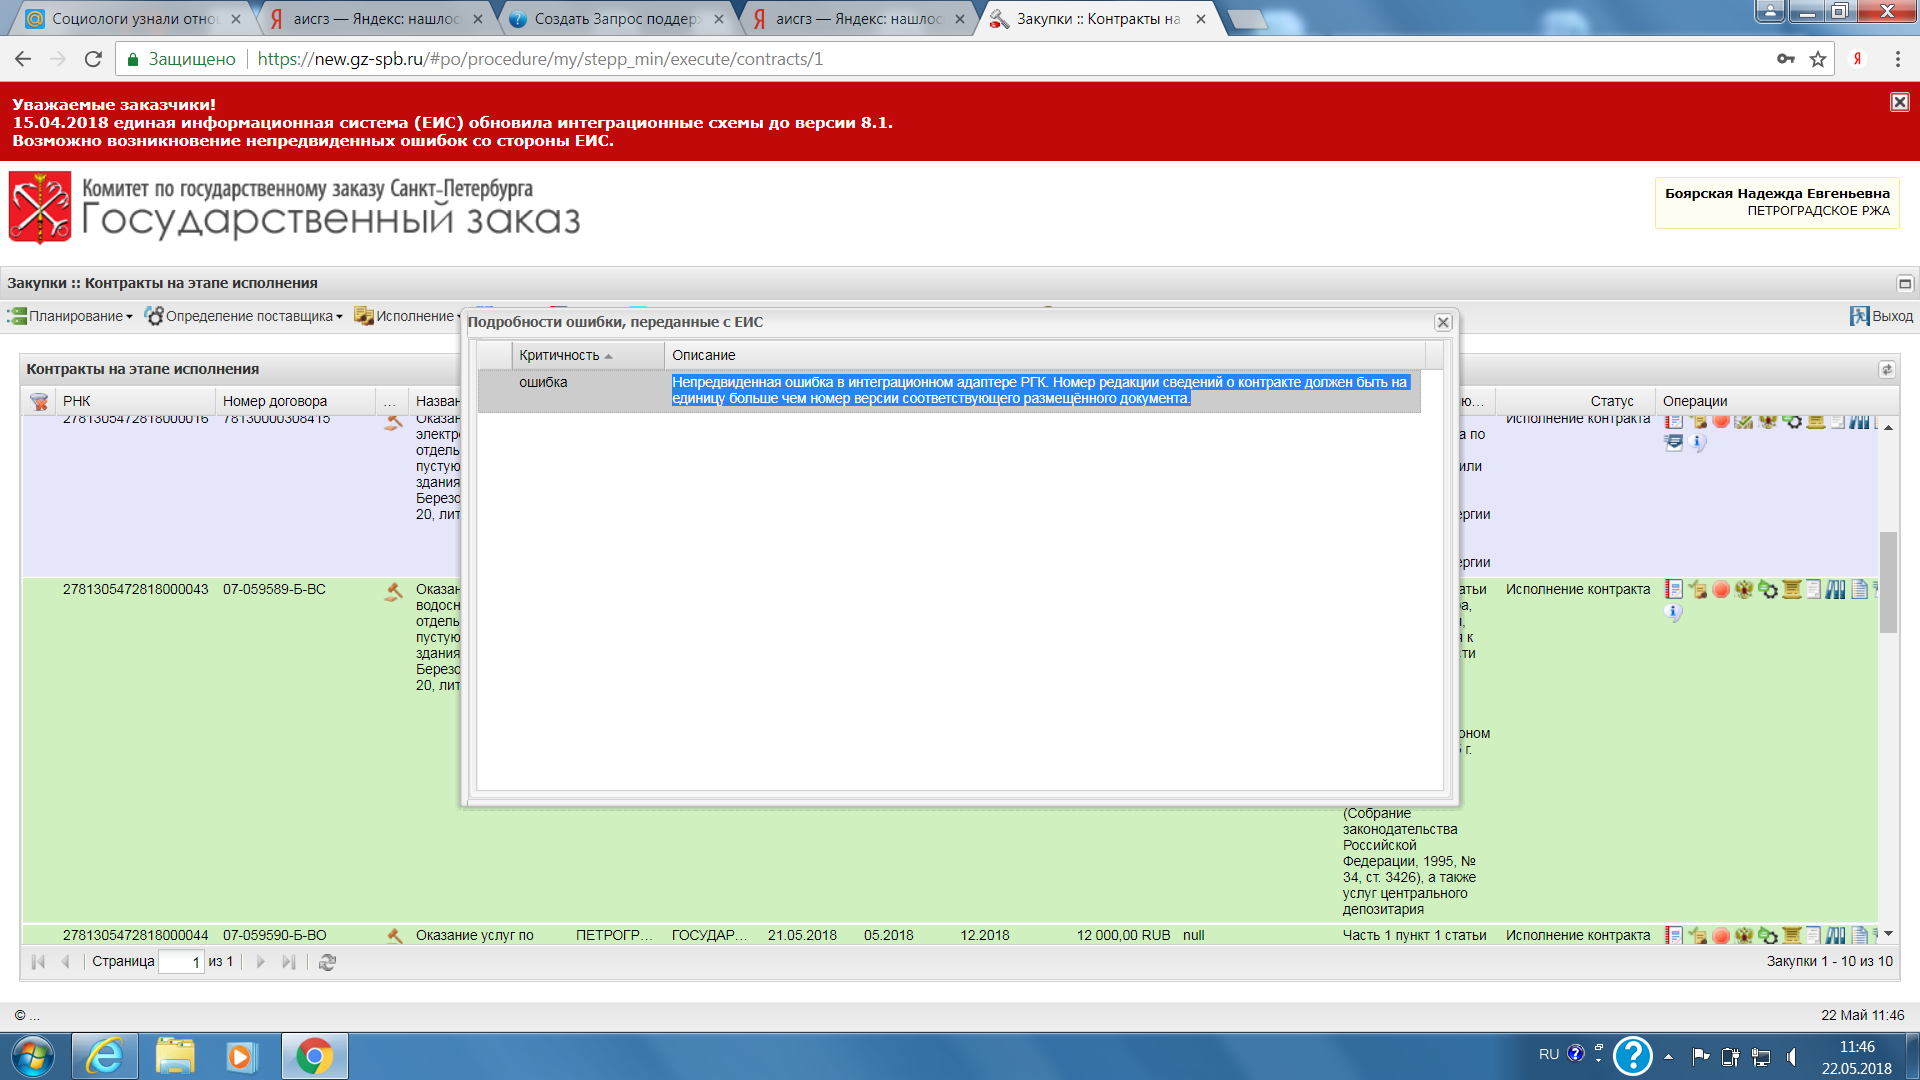The image size is (1920, 1080).
Task: Click gear with green bubble in second row
Action: point(1768,590)
